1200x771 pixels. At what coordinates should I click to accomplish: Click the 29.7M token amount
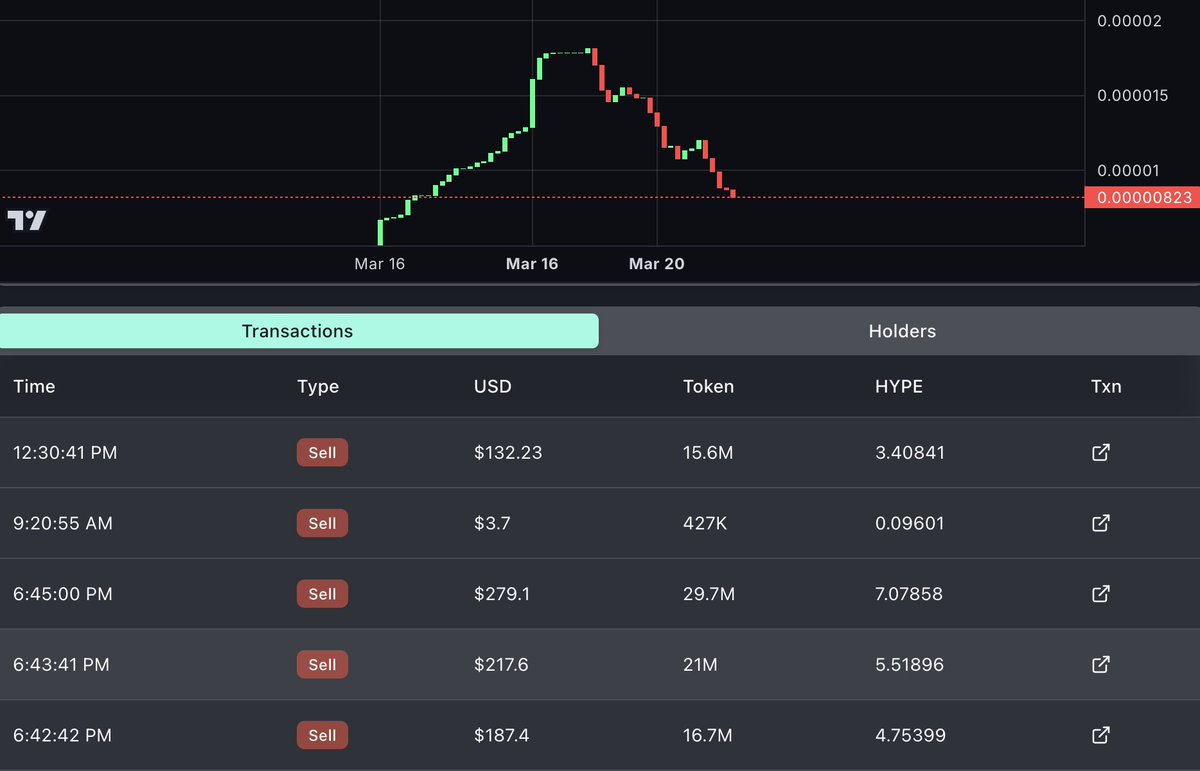click(x=709, y=594)
